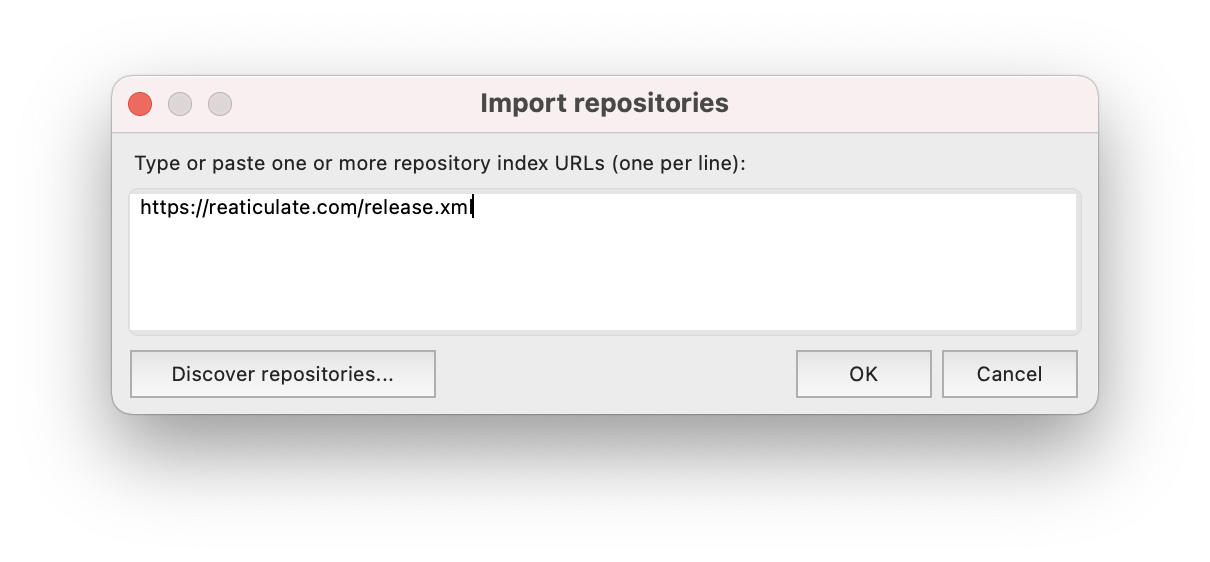Click the text cursor after release.xml
Screen dimensions: 1210x562
coord(472,208)
